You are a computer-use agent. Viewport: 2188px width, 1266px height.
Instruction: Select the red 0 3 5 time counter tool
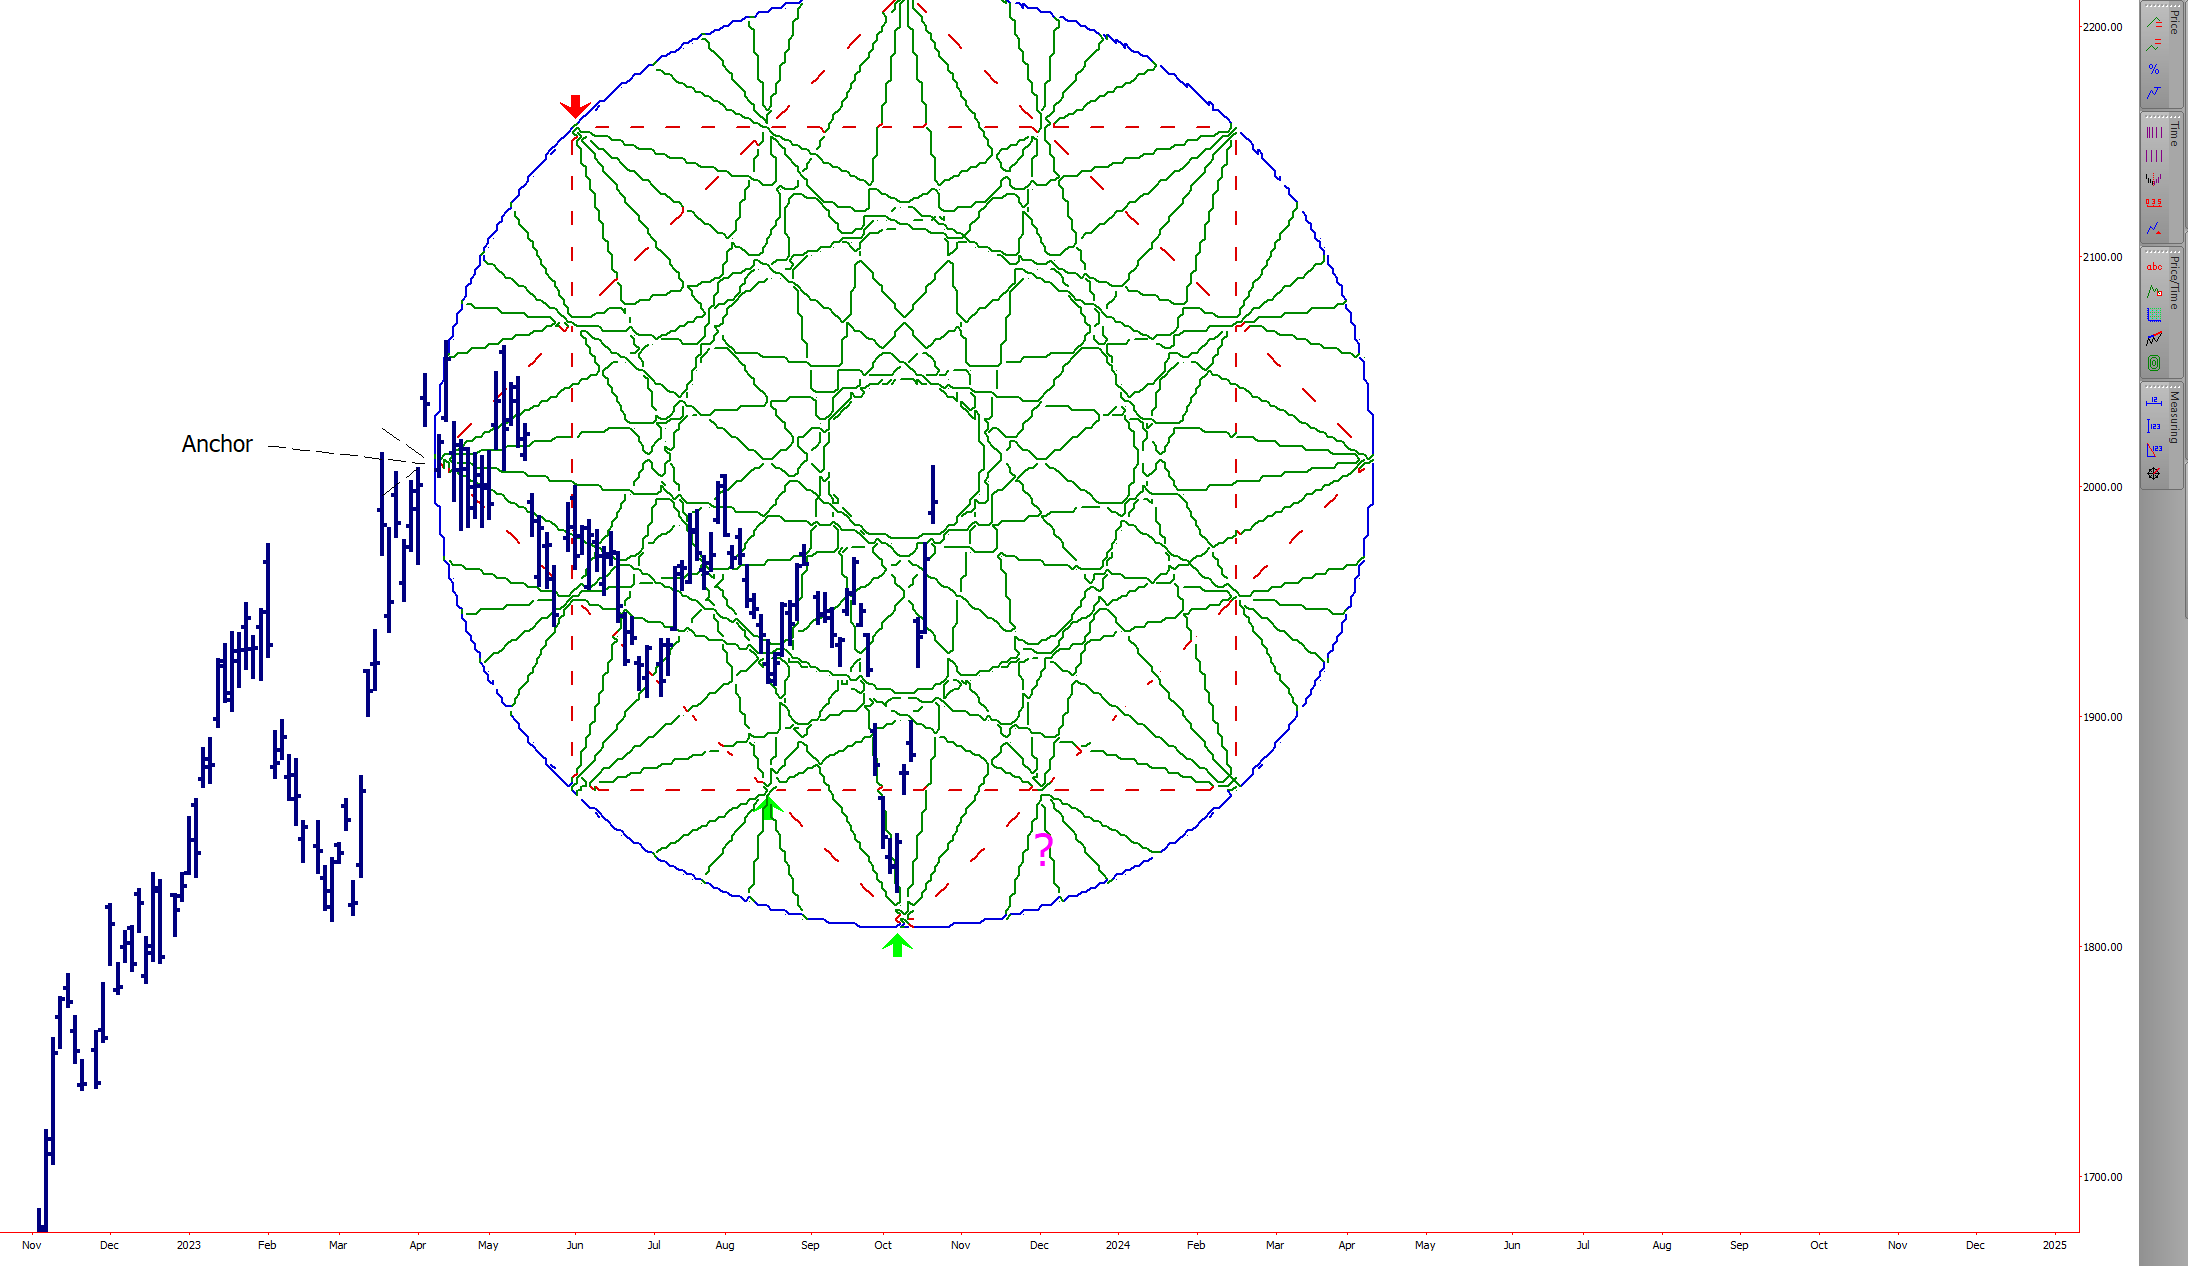point(2154,203)
